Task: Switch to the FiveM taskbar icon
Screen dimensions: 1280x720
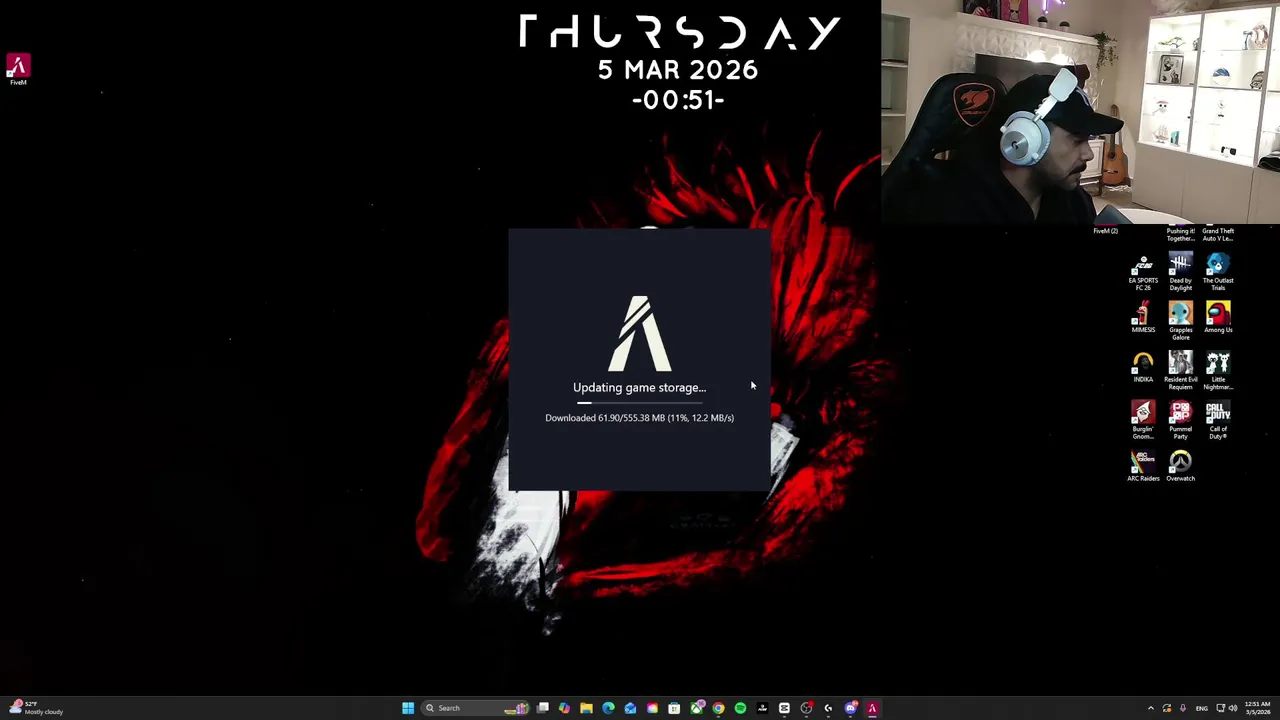Action: (872, 708)
